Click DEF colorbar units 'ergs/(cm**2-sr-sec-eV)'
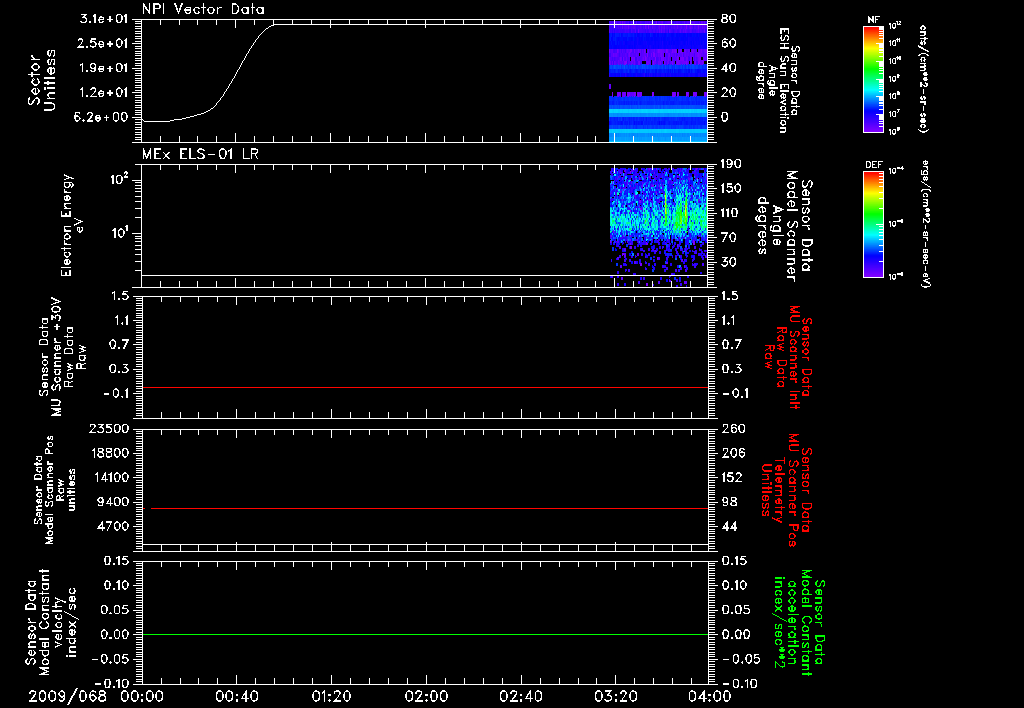This screenshot has height=708, width=1024. pyautogui.click(x=925, y=224)
